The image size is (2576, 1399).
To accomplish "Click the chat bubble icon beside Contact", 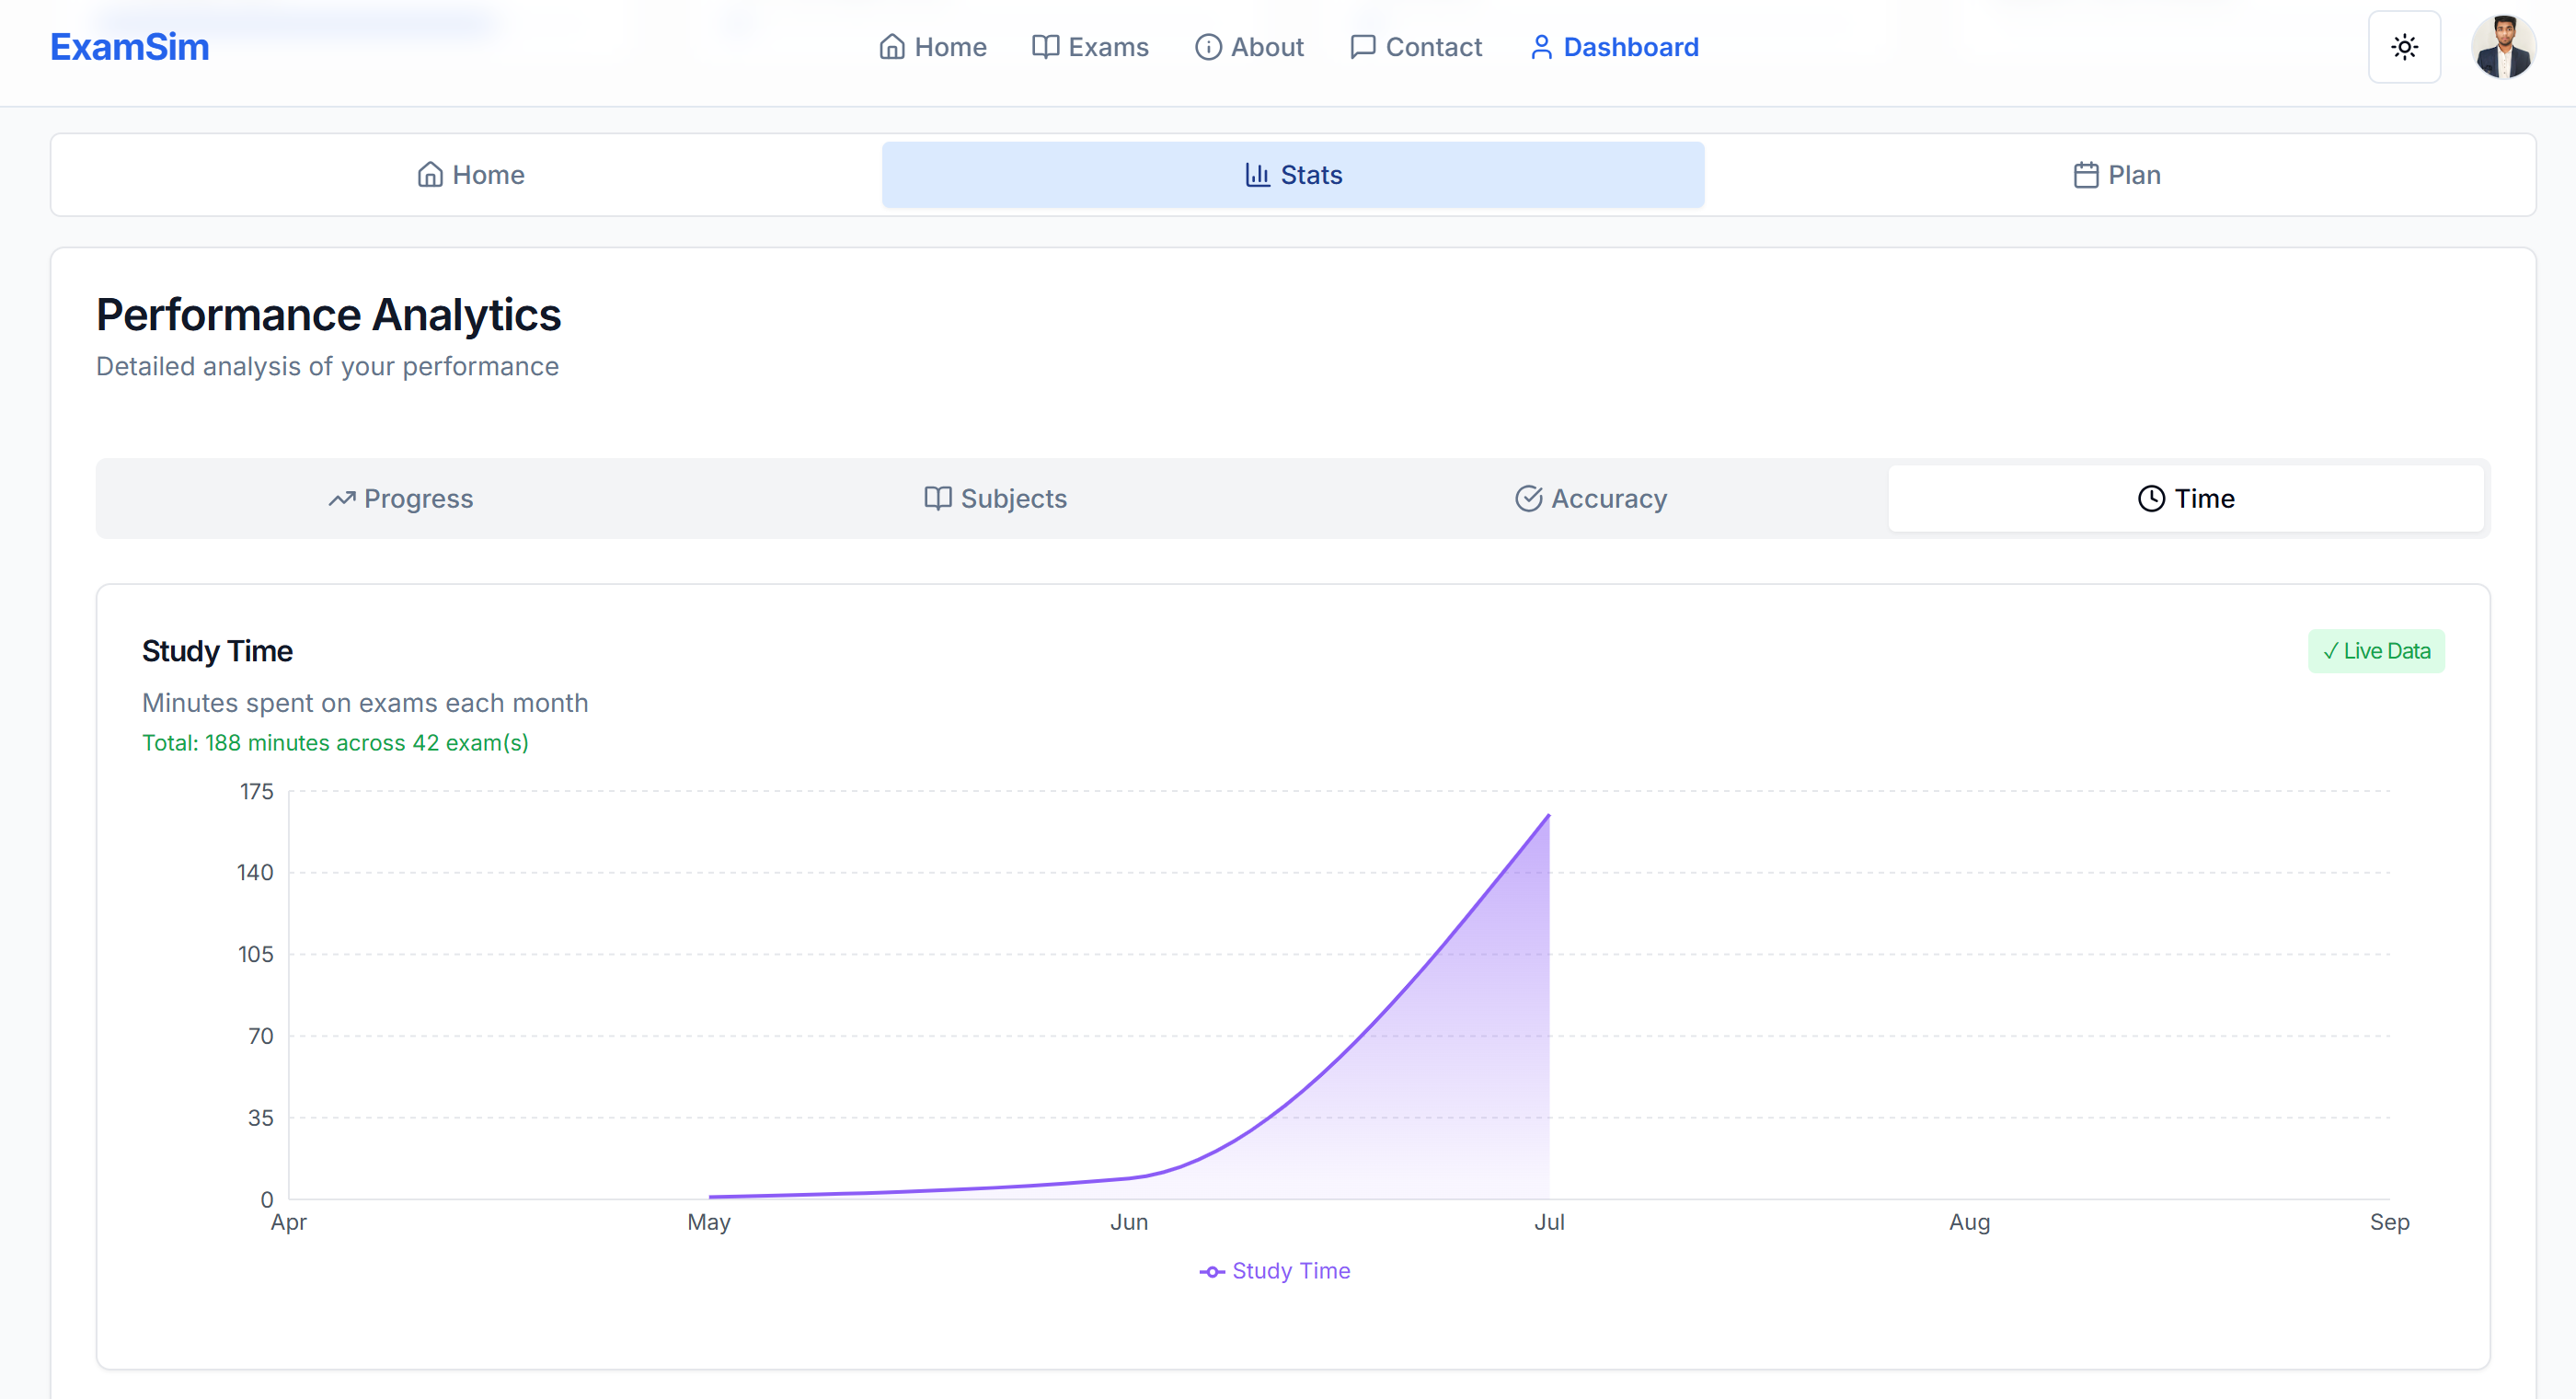I will pos(1362,47).
